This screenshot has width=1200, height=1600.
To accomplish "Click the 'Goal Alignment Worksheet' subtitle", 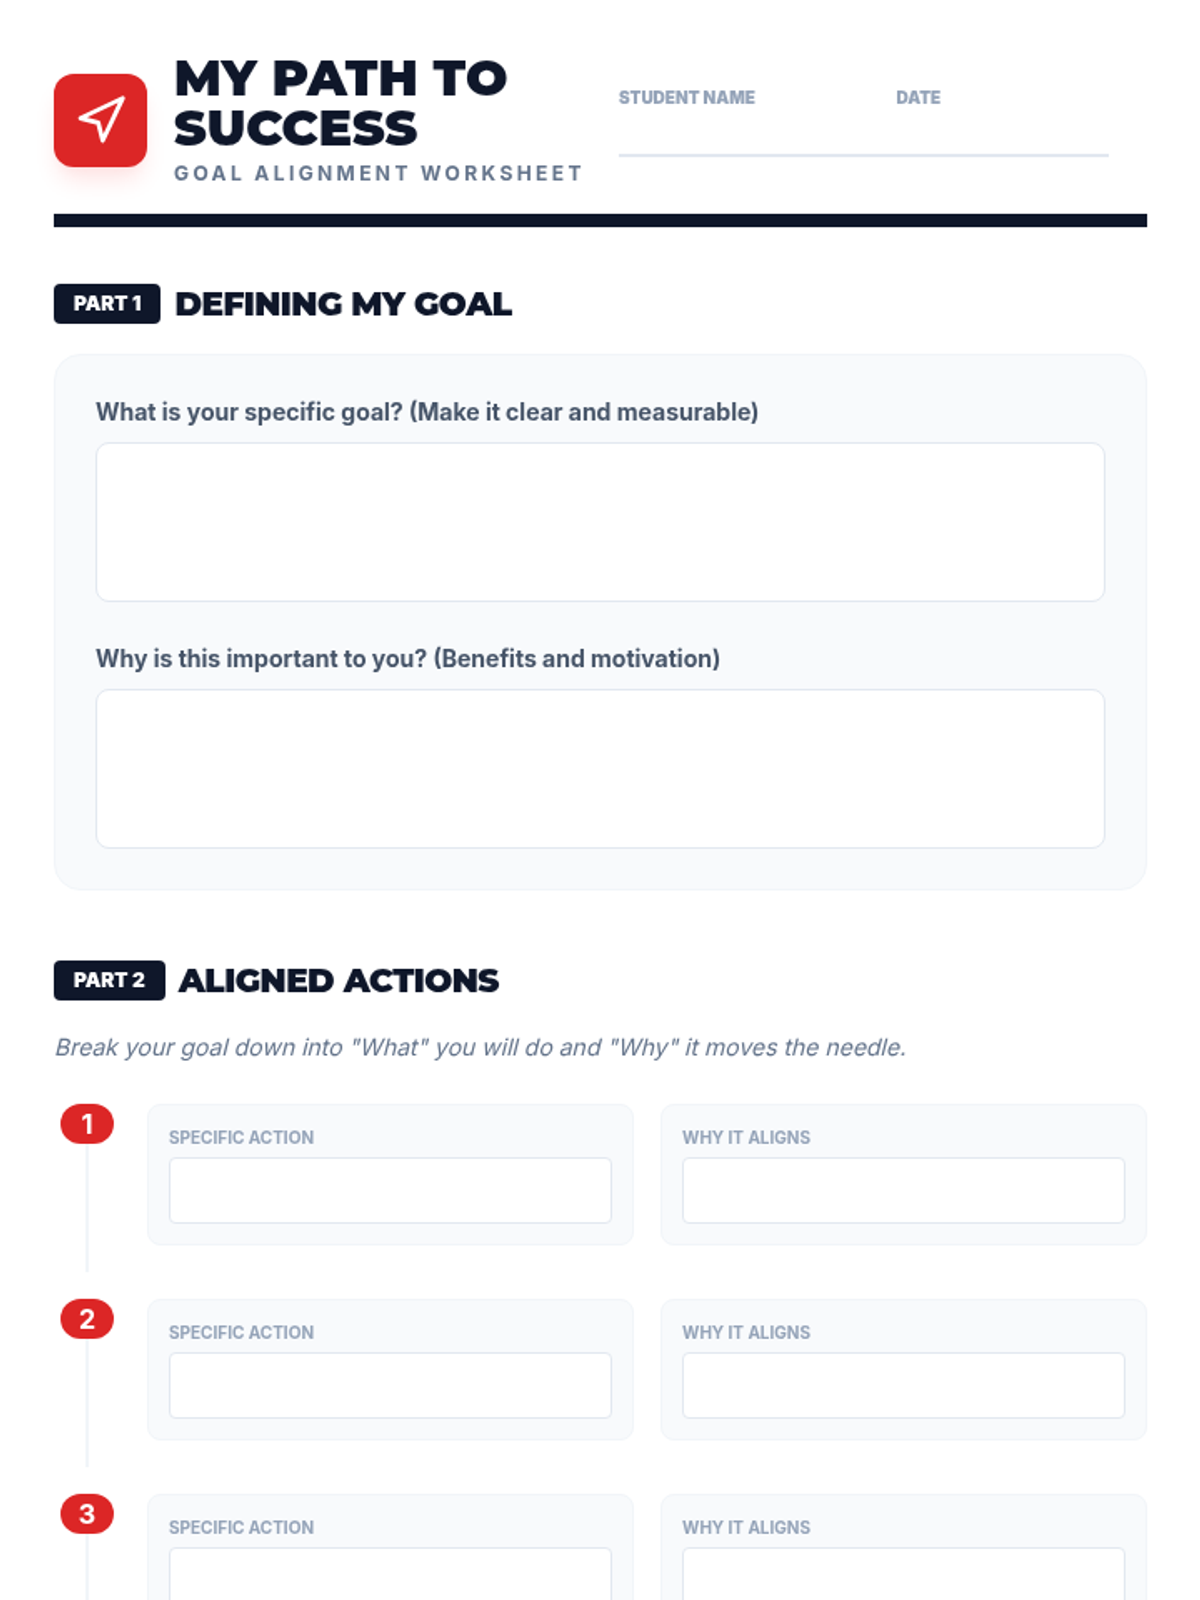I will [378, 173].
